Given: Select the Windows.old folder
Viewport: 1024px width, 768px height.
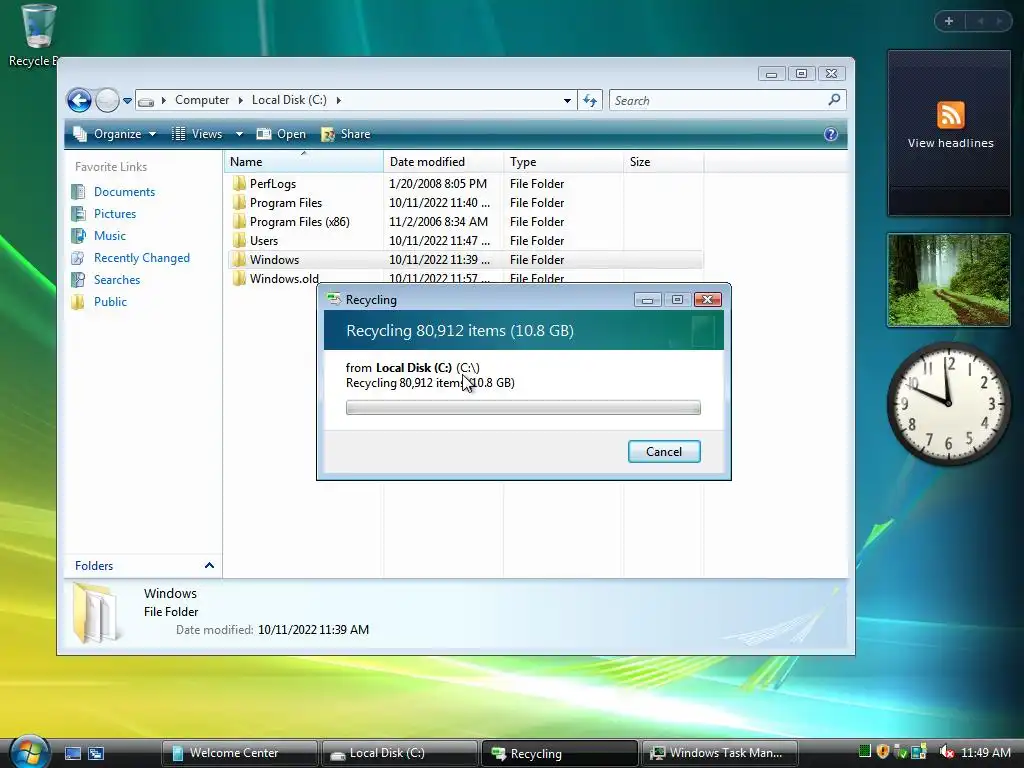Looking at the screenshot, I should coord(283,279).
